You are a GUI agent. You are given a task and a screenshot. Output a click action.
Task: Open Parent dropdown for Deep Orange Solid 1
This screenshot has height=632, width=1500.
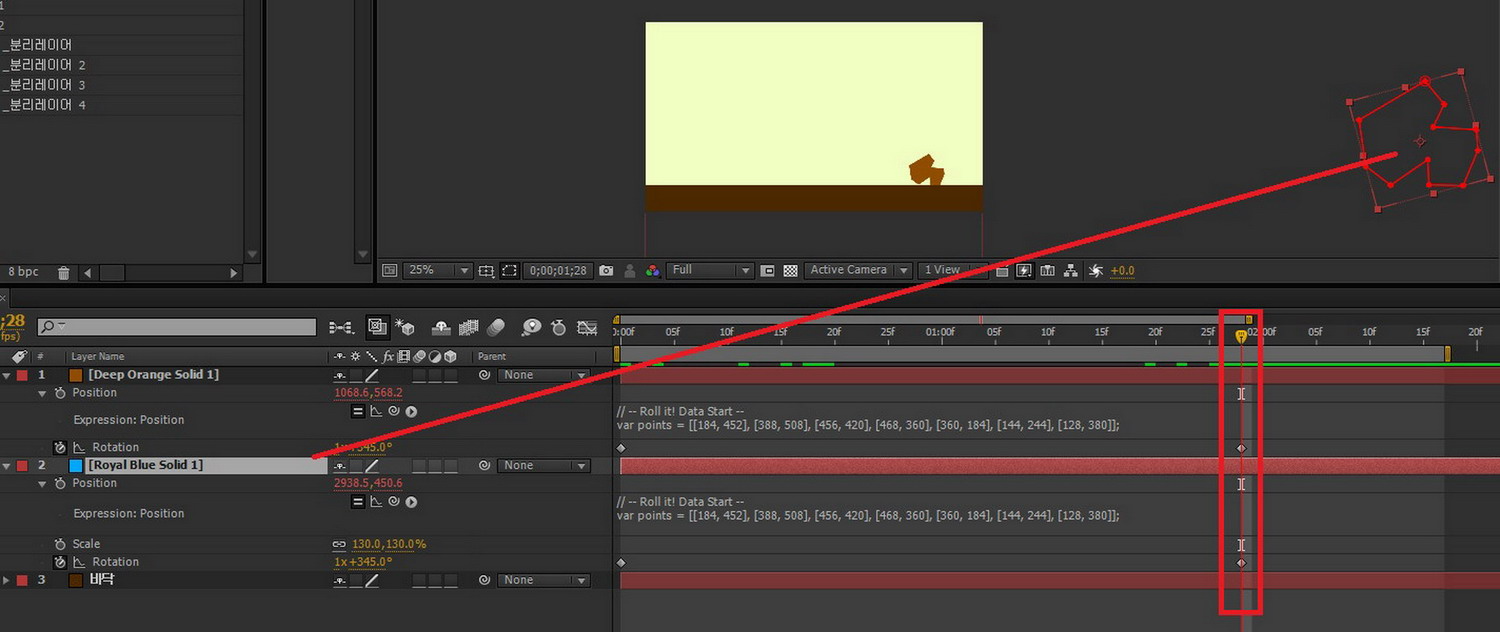coord(544,375)
